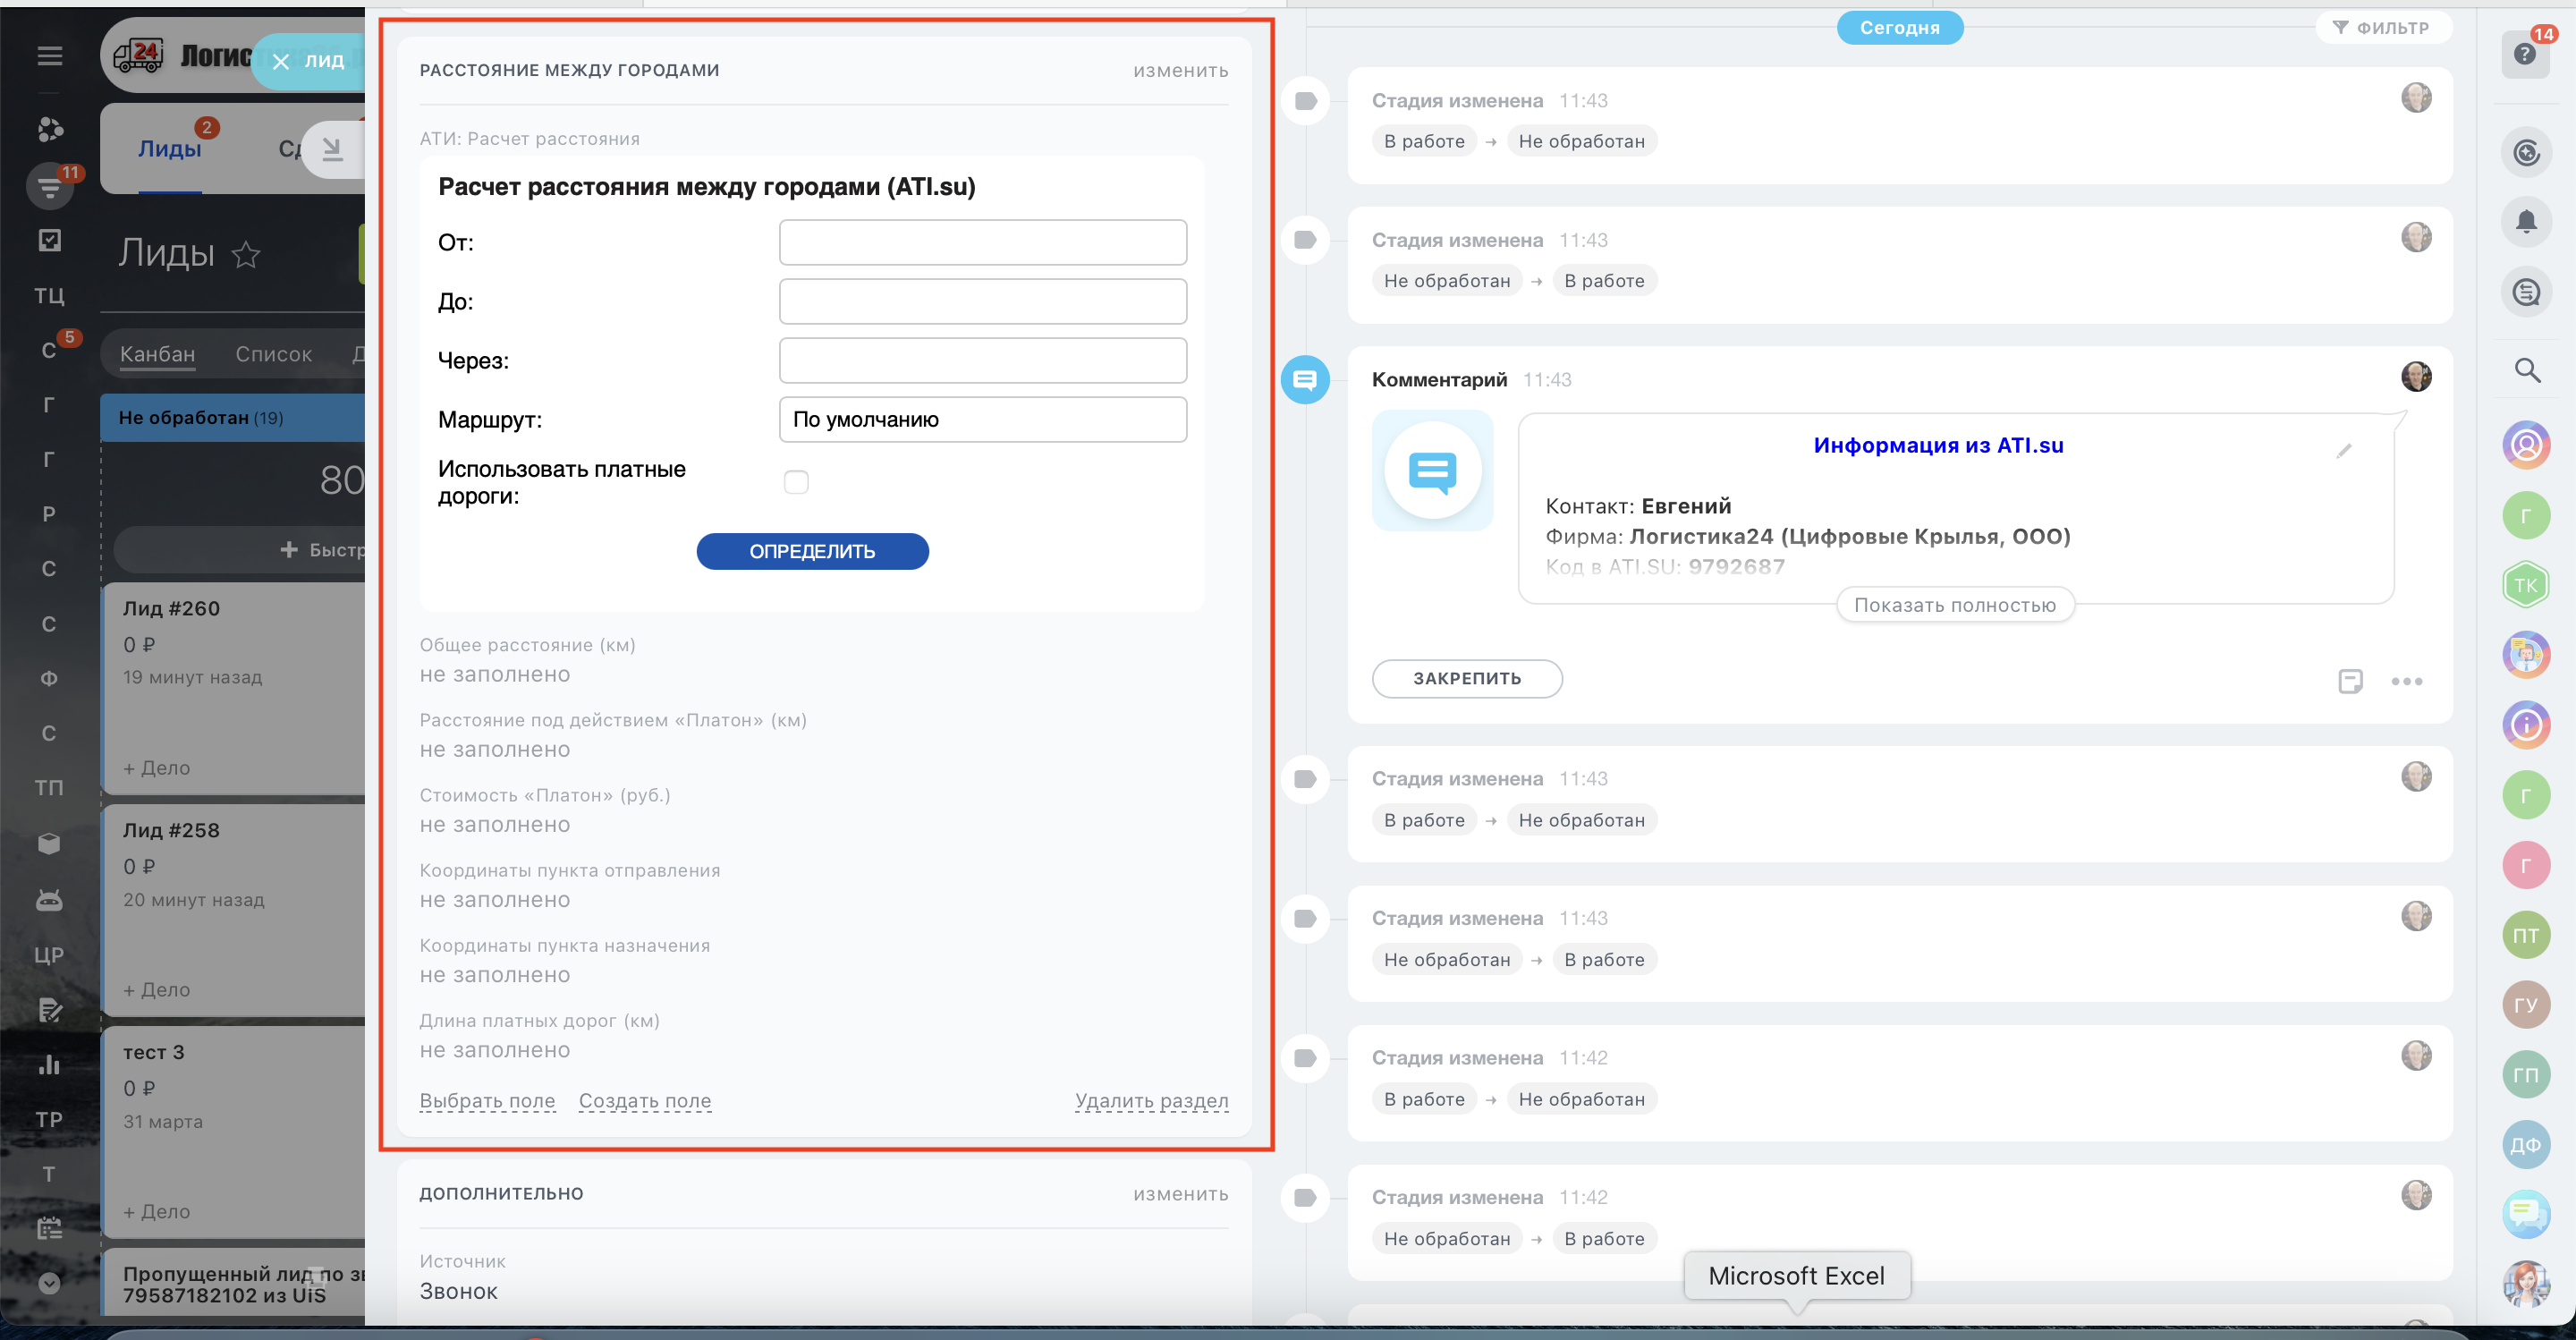Open chat messages icon in right panel
Image resolution: width=2576 pixels, height=1340 pixels.
[x=2526, y=292]
